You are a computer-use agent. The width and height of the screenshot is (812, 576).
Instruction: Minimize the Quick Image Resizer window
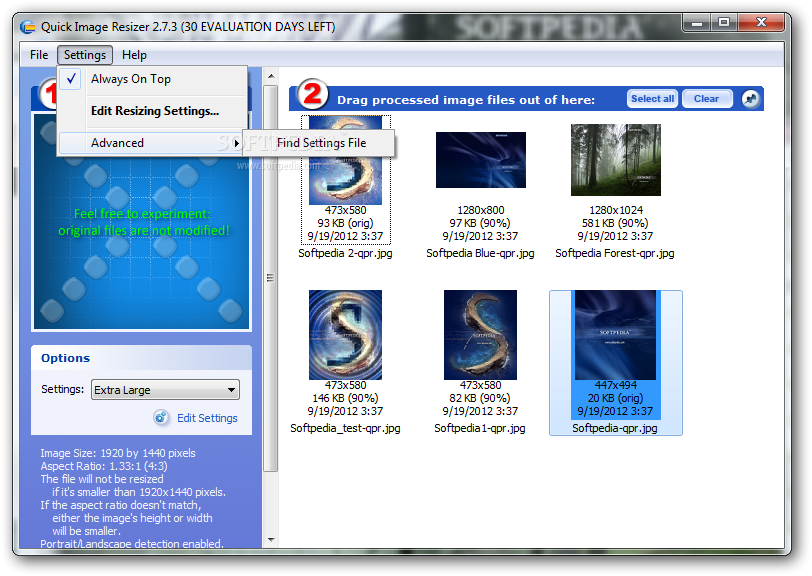point(697,23)
